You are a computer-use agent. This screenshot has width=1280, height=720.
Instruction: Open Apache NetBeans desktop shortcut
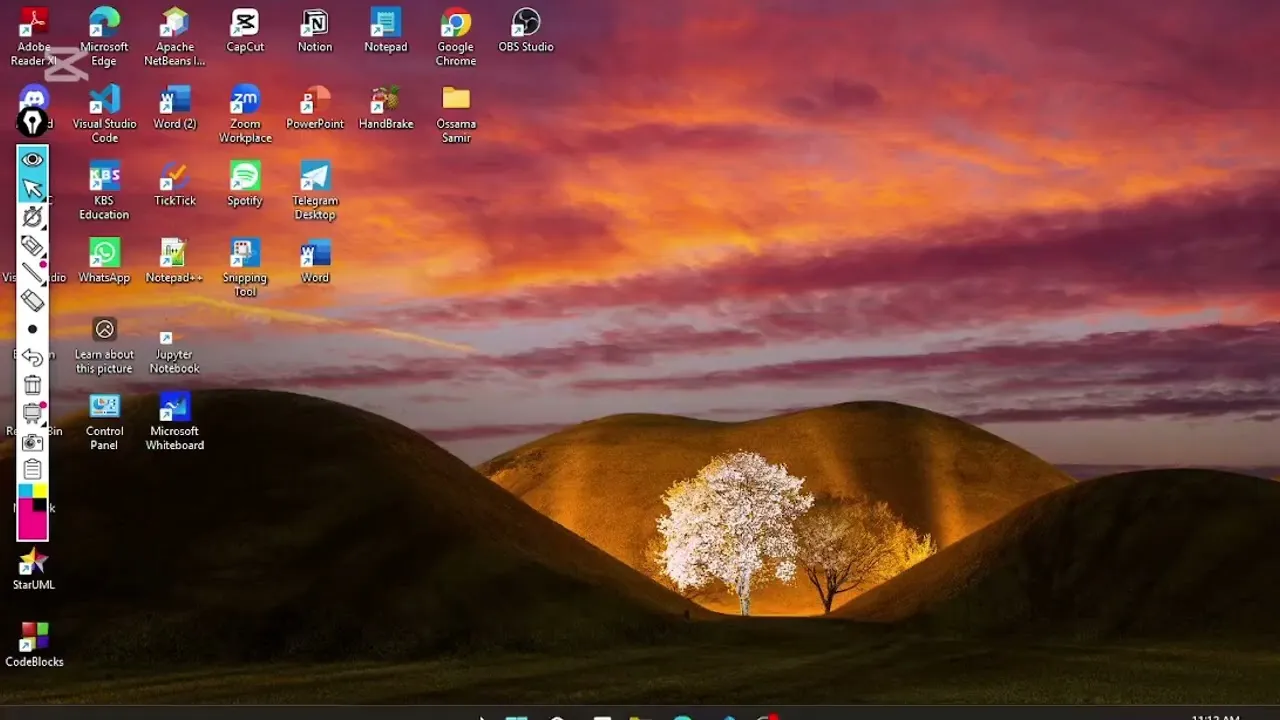(x=175, y=37)
